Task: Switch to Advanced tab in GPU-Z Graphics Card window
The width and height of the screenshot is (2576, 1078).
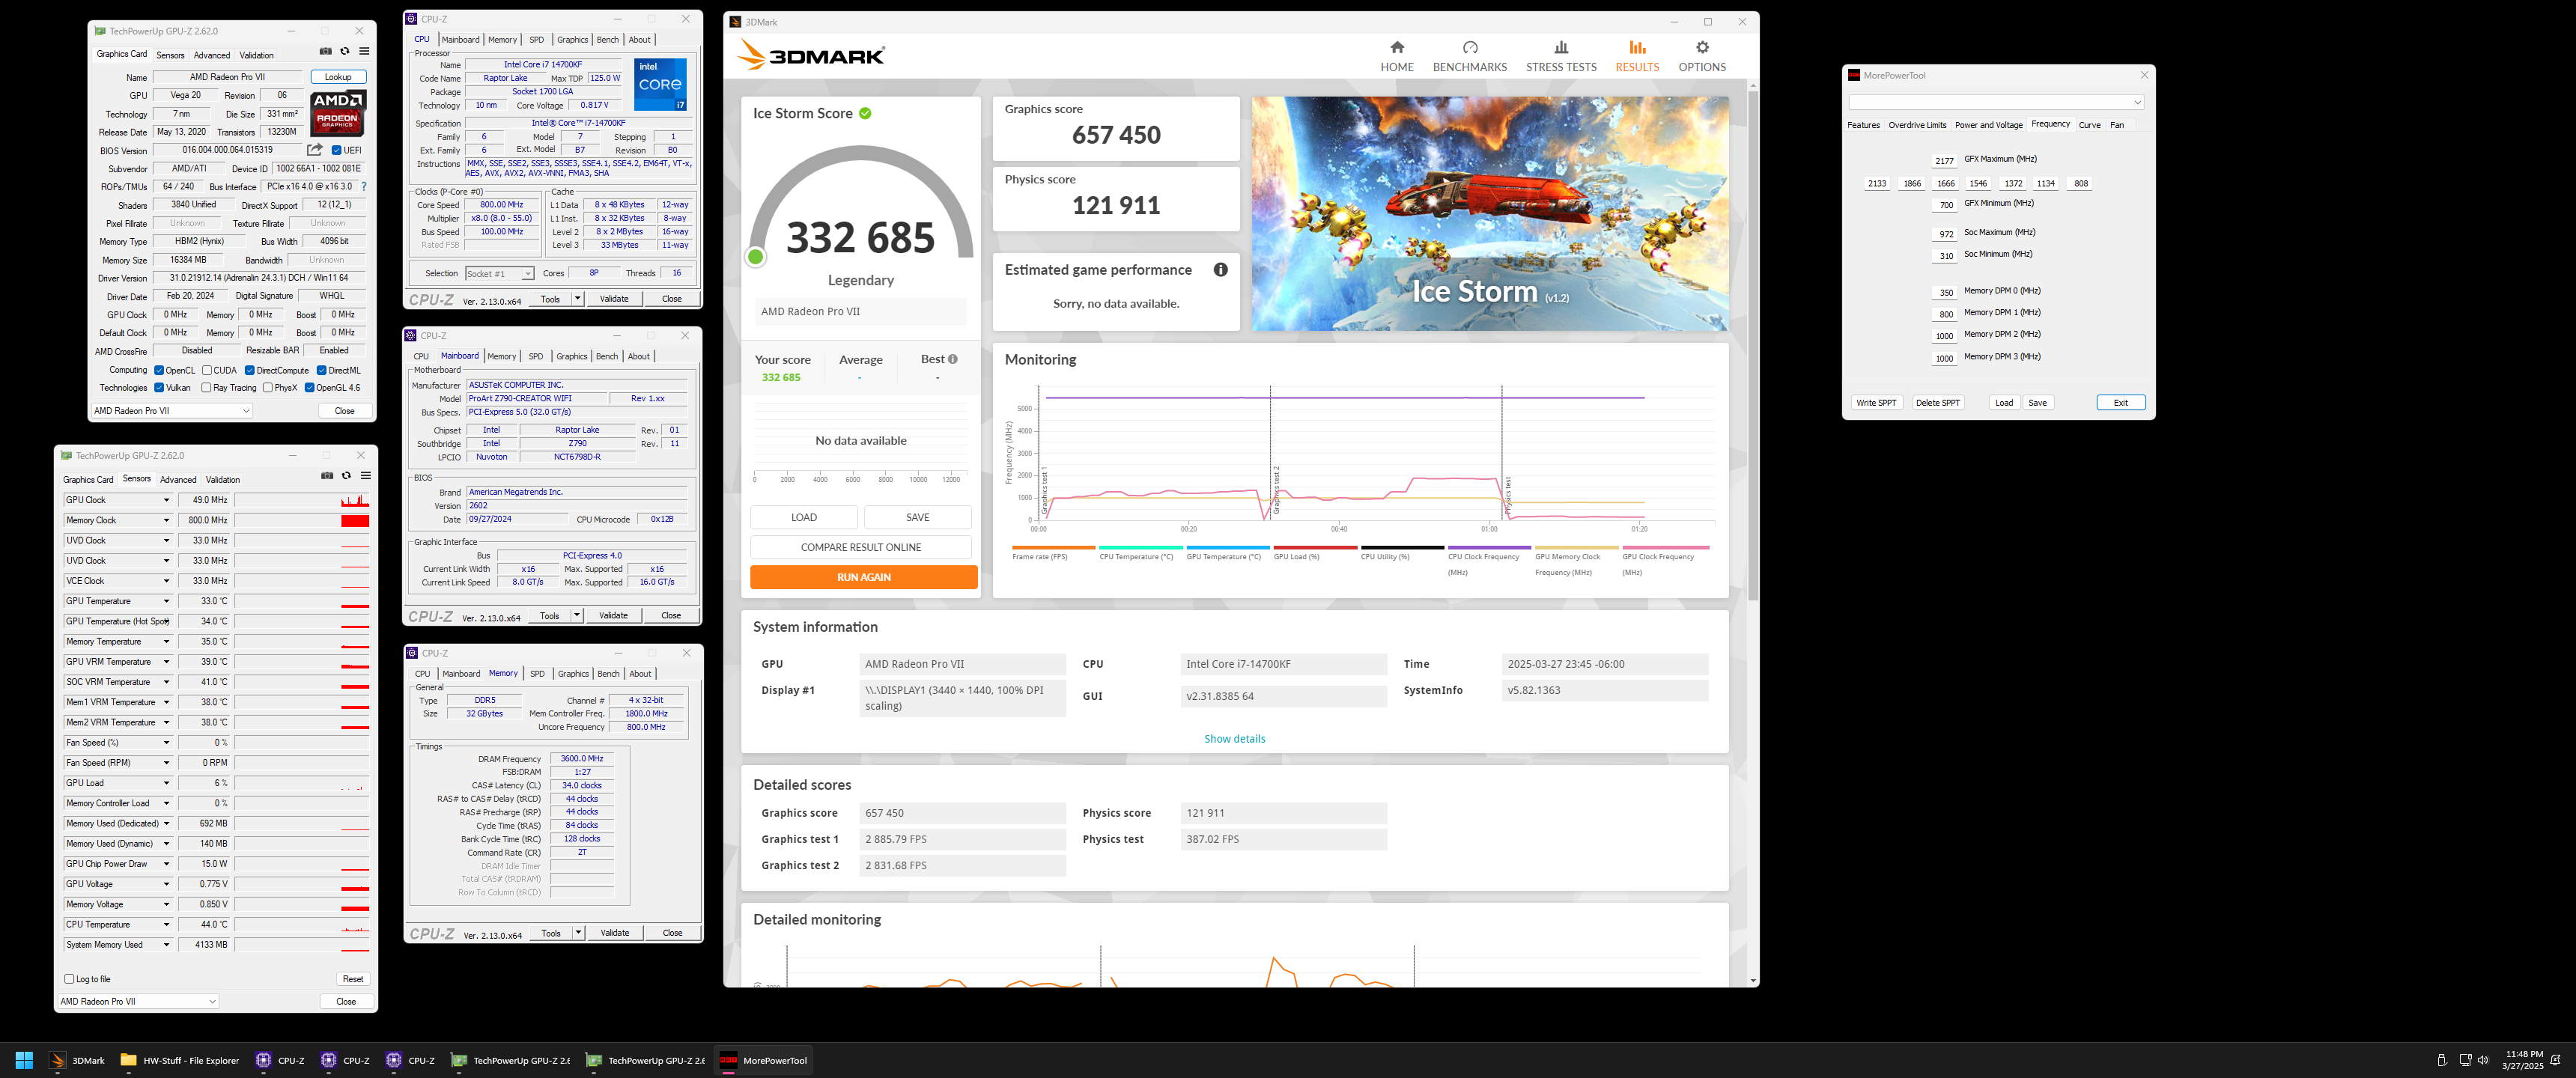Action: pos(212,55)
